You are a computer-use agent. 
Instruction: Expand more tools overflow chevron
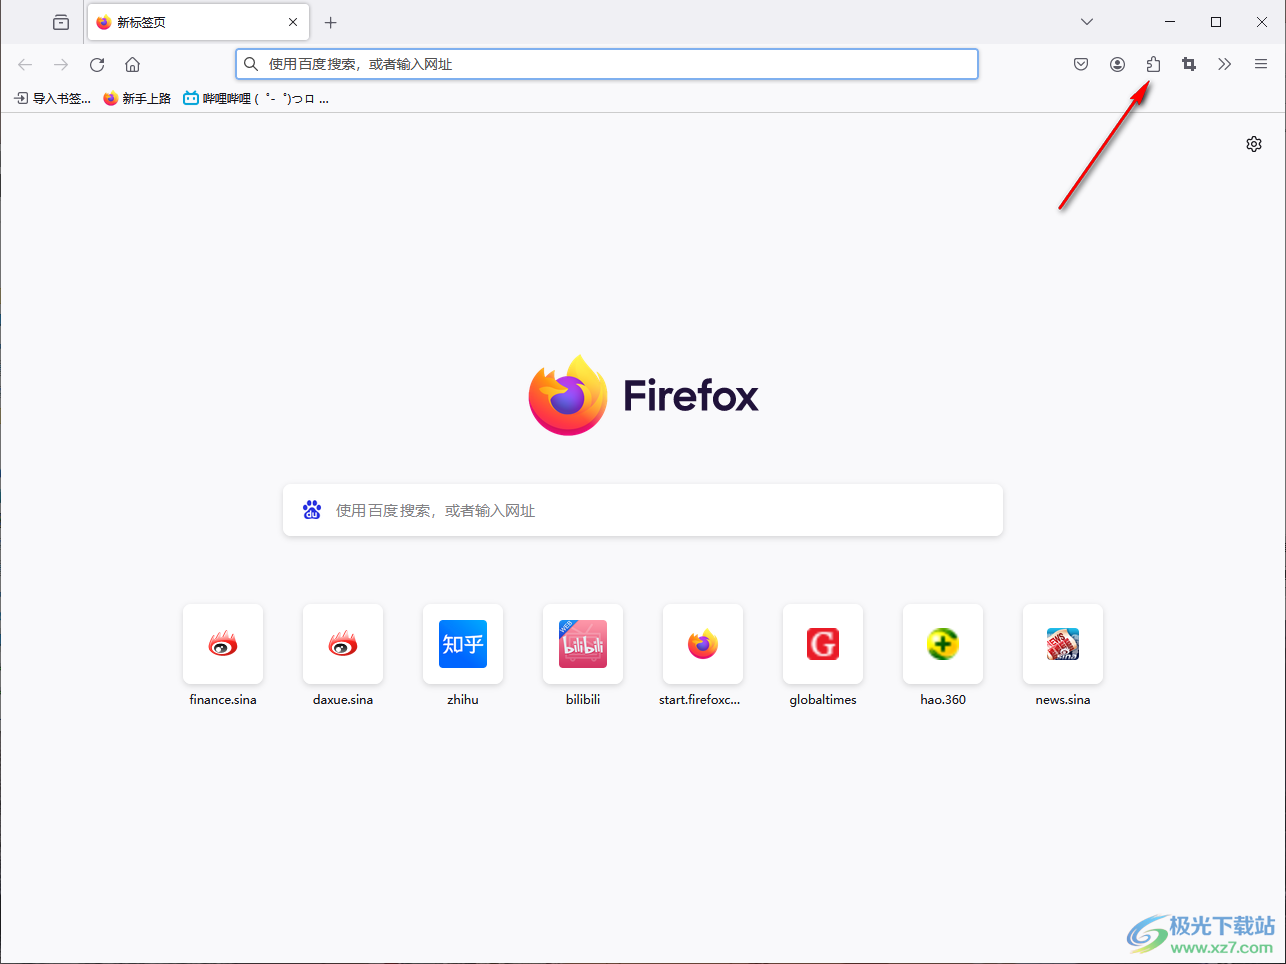coord(1224,64)
